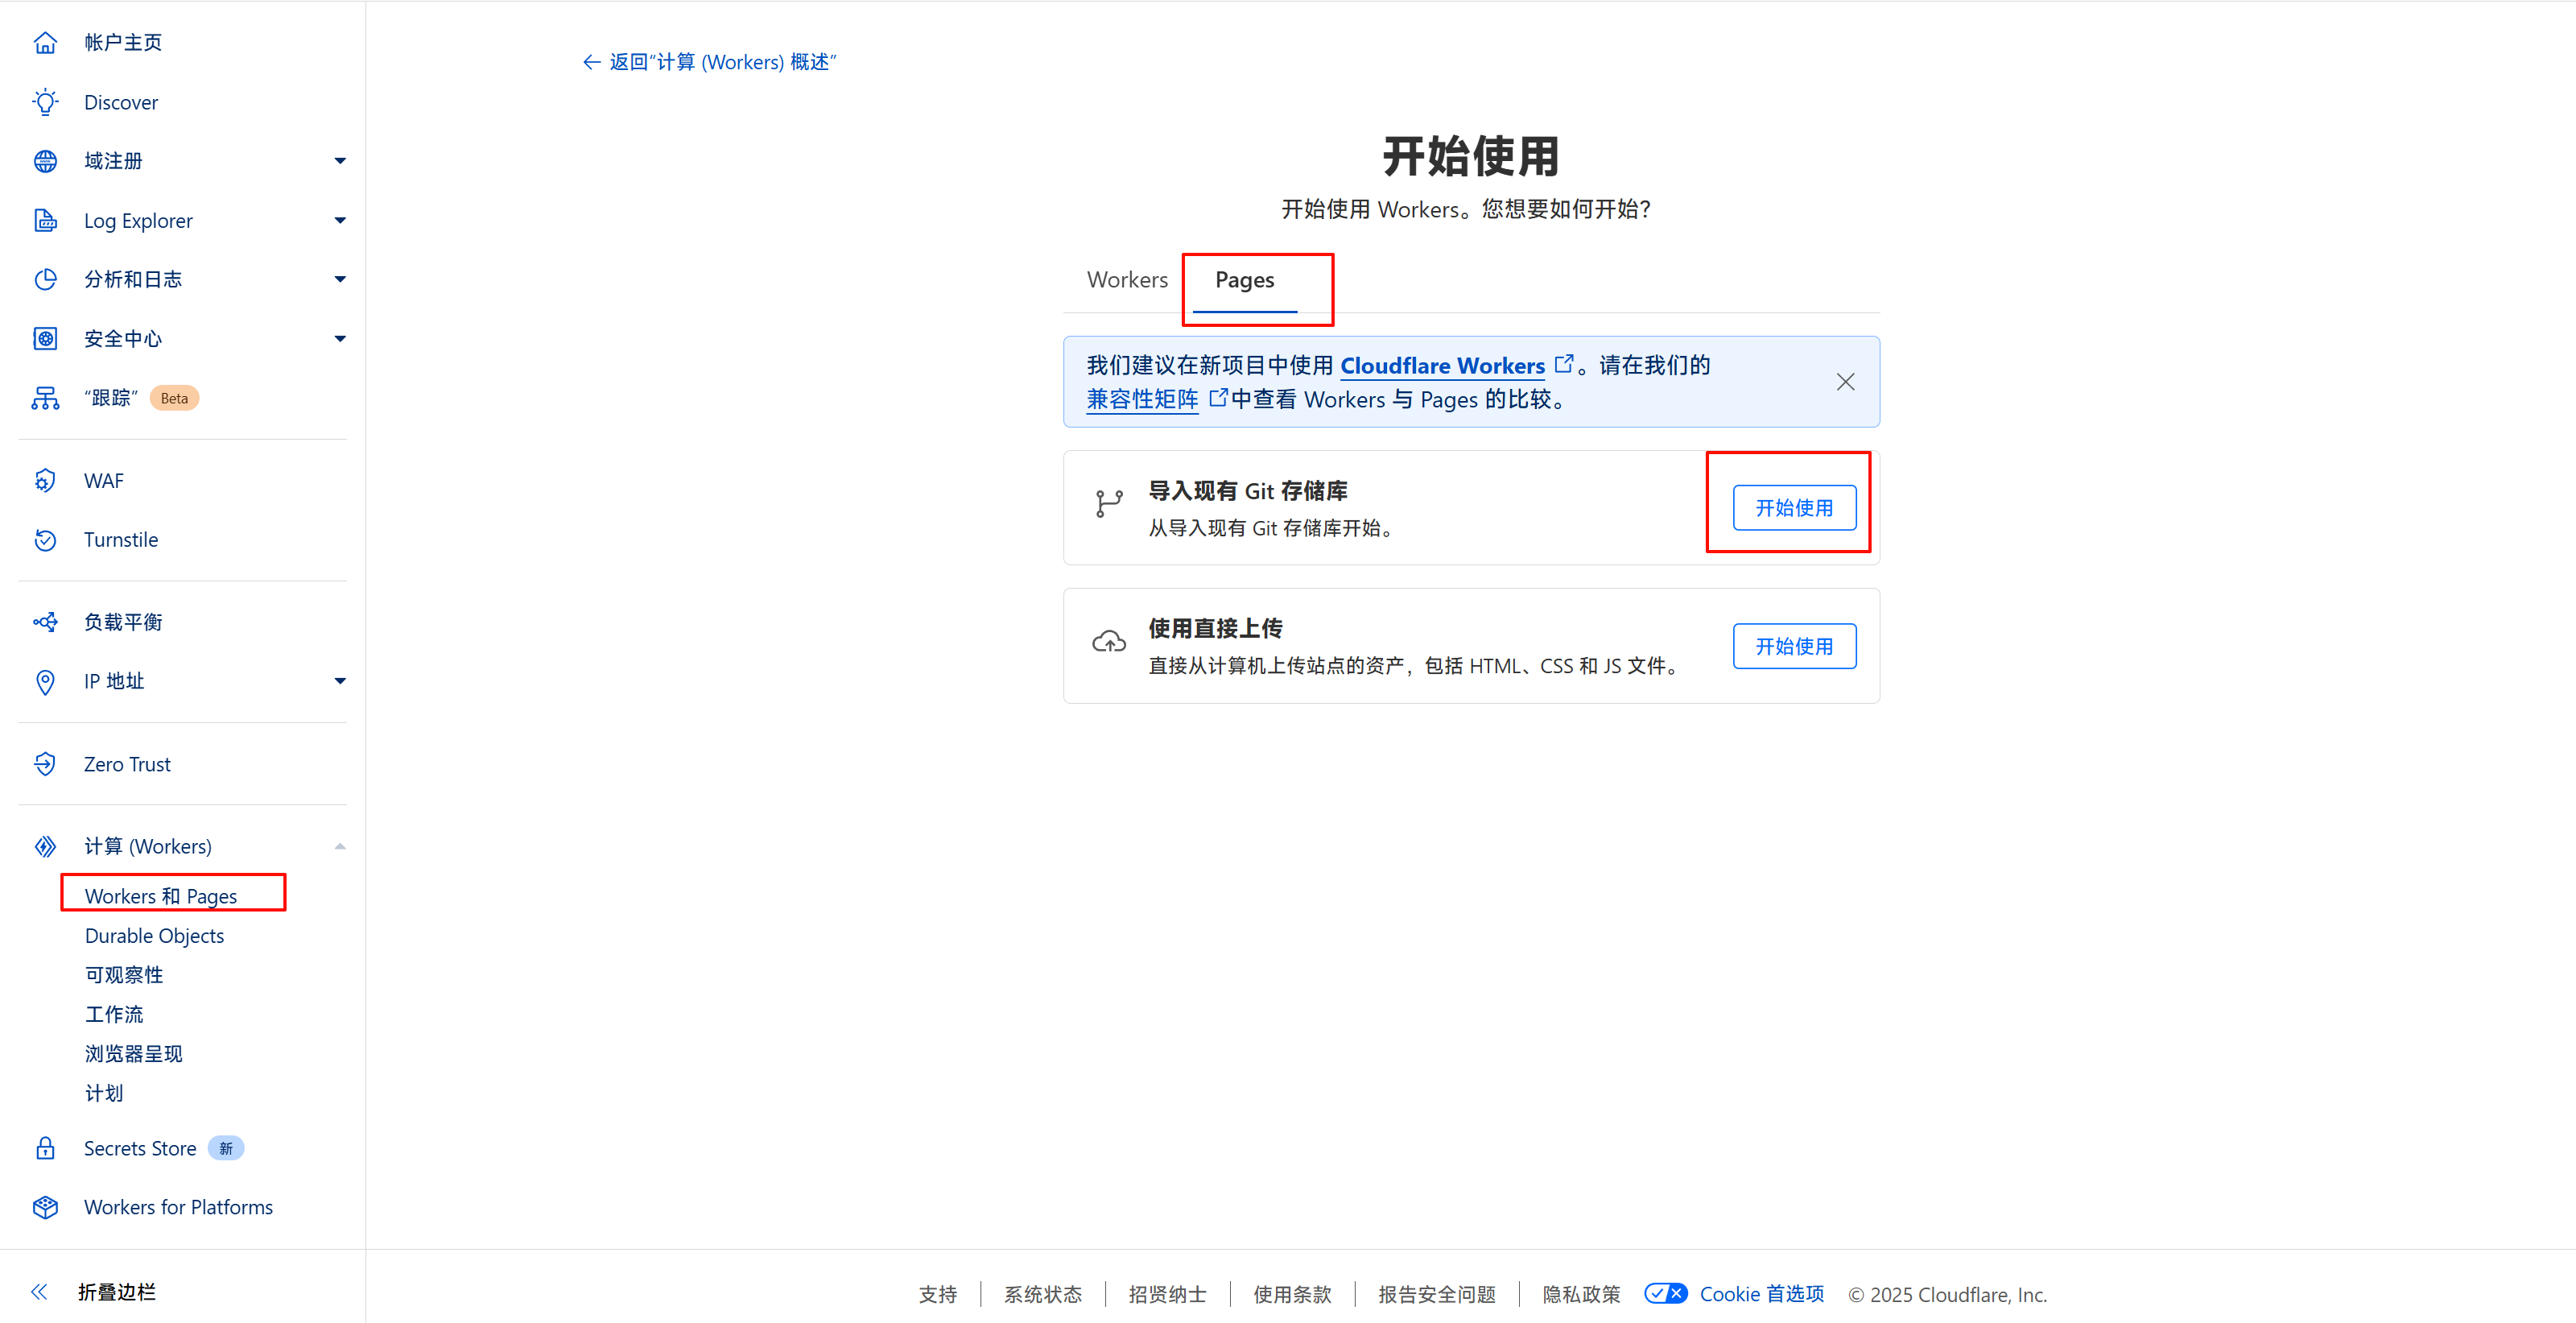Open the WAF shield icon
Viewport: 2576px width, 1323px height.
coord(45,481)
